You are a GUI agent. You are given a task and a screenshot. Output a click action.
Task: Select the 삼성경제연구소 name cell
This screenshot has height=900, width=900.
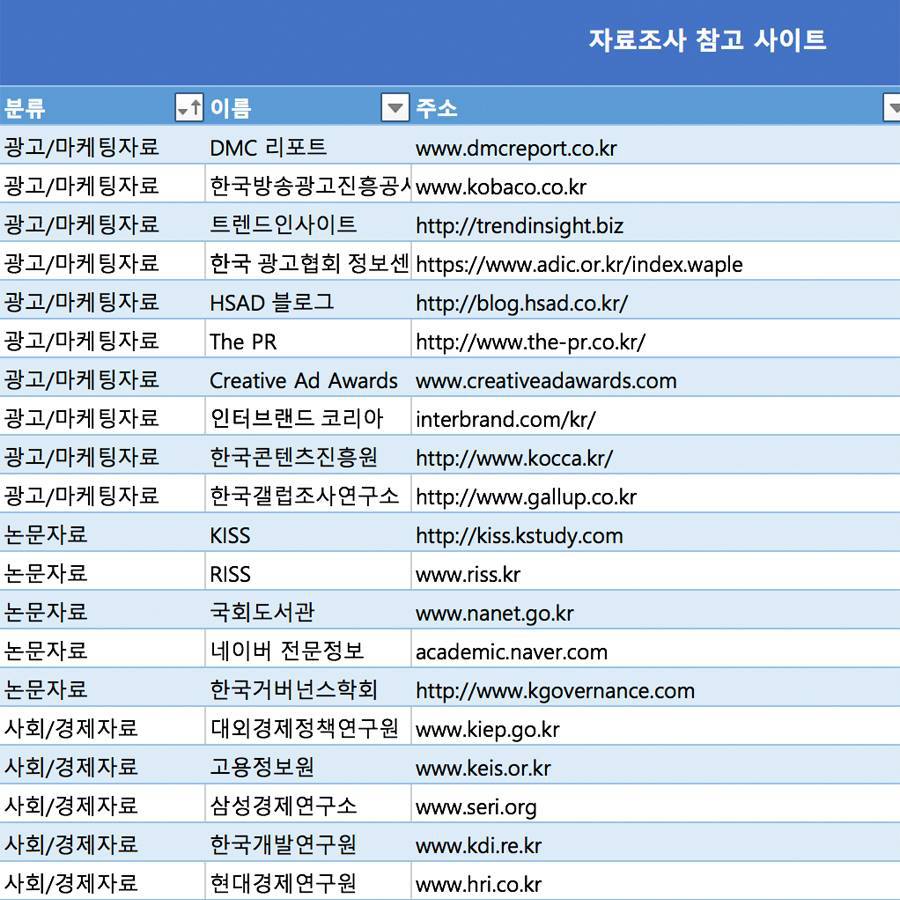coord(308,804)
